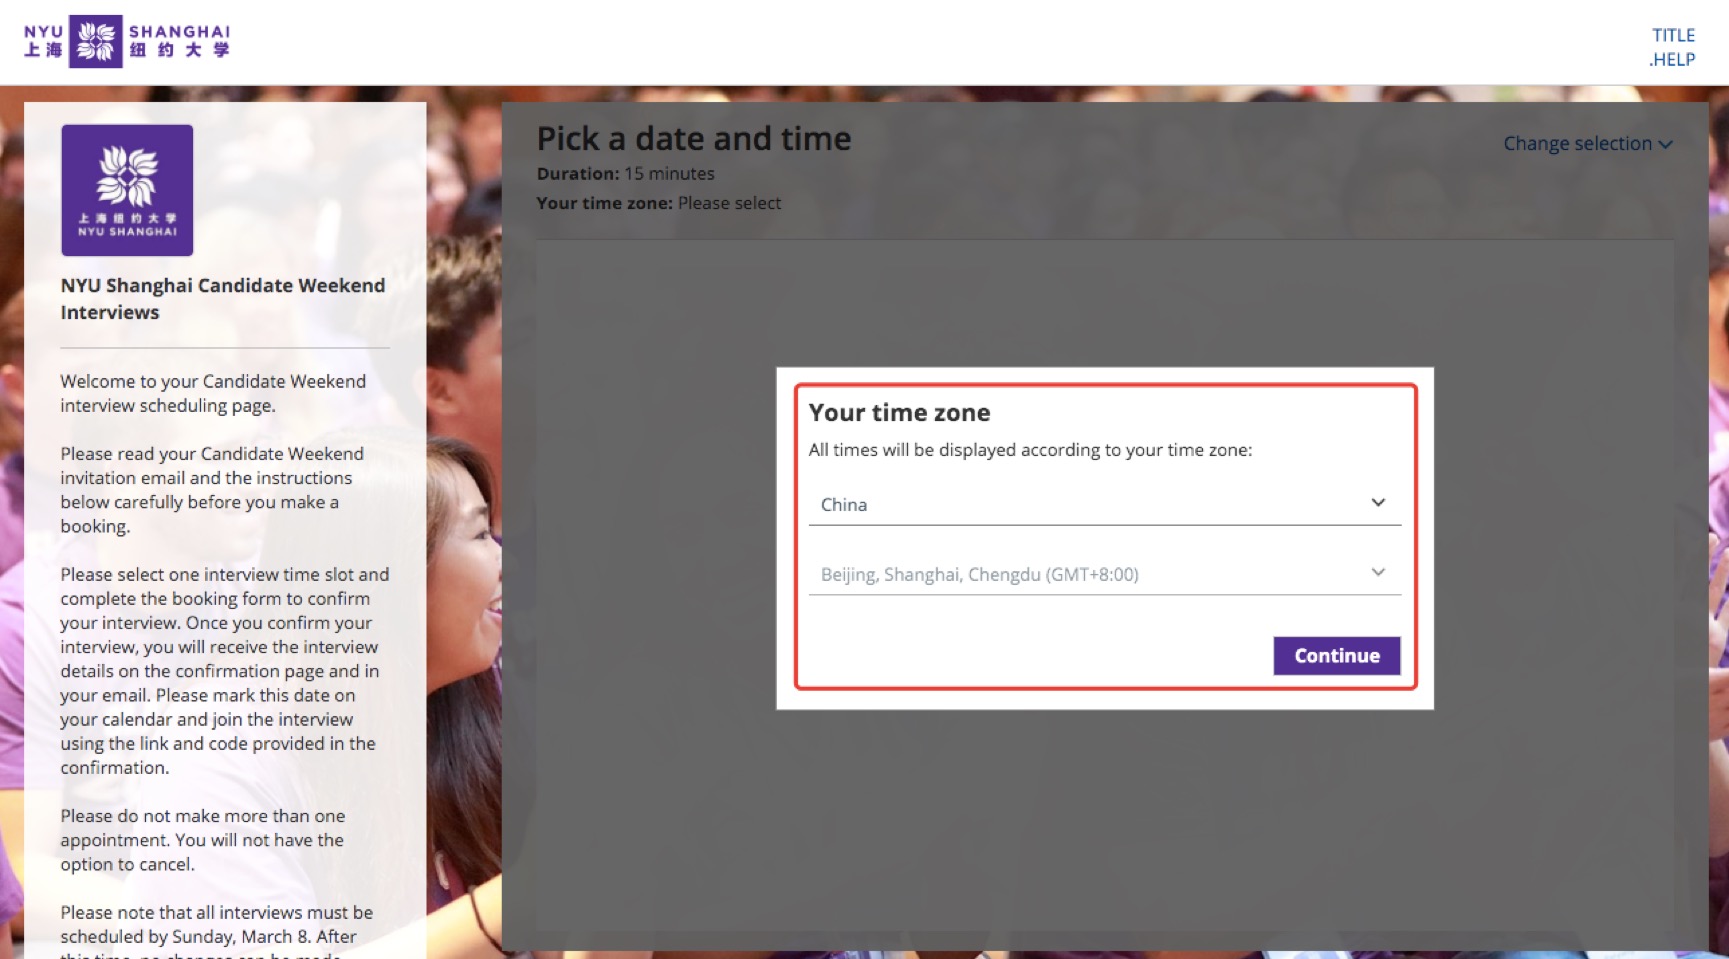Click the All times will be displayed text
Image resolution: width=1729 pixels, height=959 pixels.
(x=1029, y=450)
